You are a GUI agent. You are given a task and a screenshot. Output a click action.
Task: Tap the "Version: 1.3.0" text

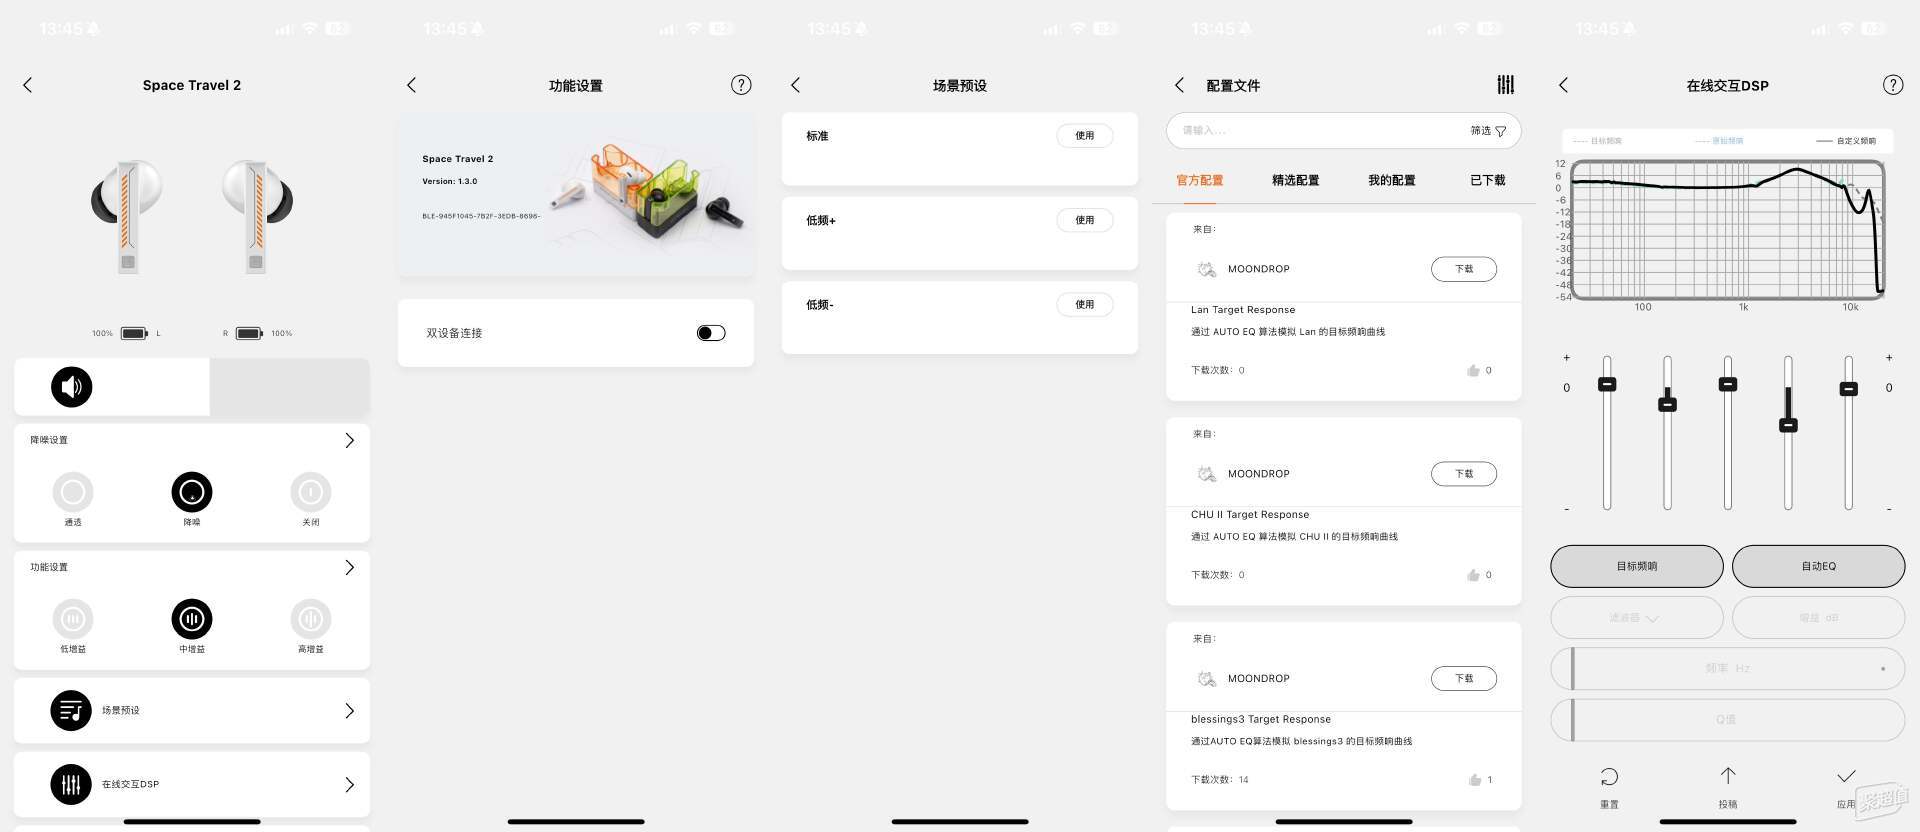coord(450,182)
